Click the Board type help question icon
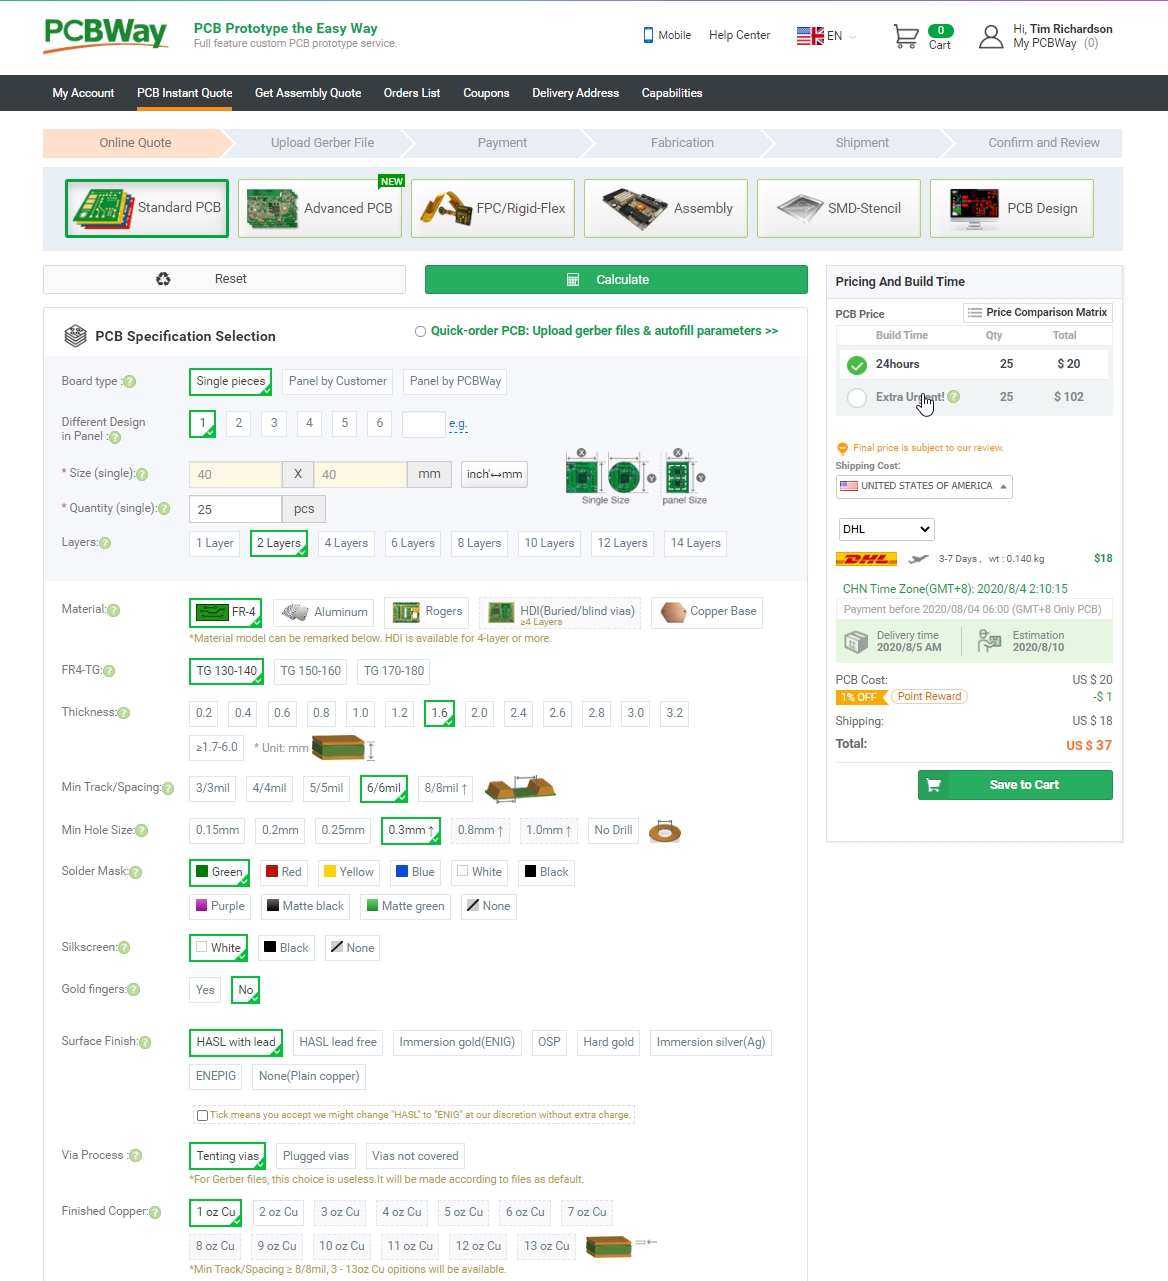Viewport: 1168px width, 1281px height. (x=129, y=381)
